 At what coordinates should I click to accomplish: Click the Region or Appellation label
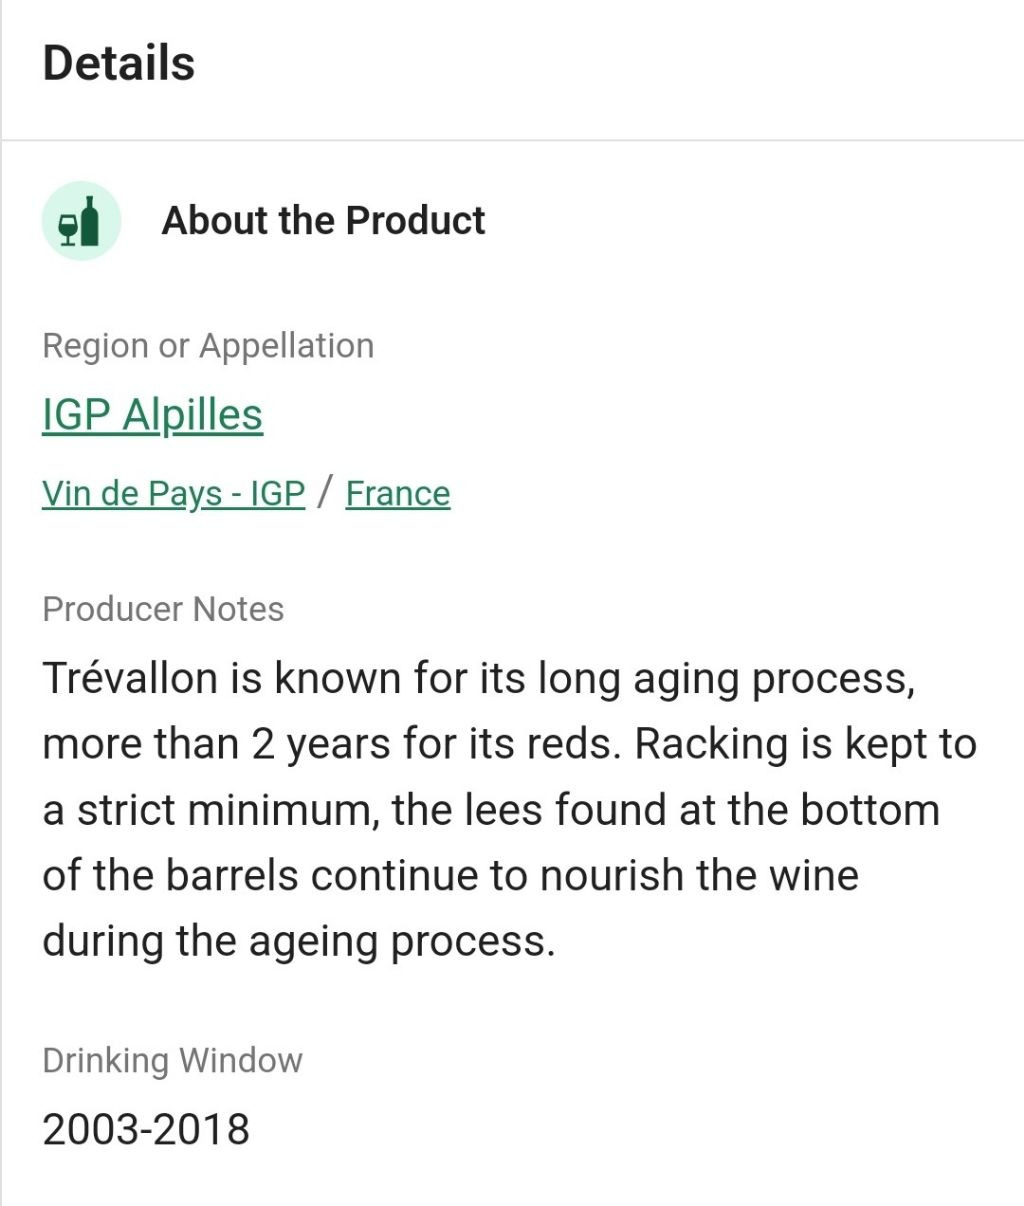207,346
